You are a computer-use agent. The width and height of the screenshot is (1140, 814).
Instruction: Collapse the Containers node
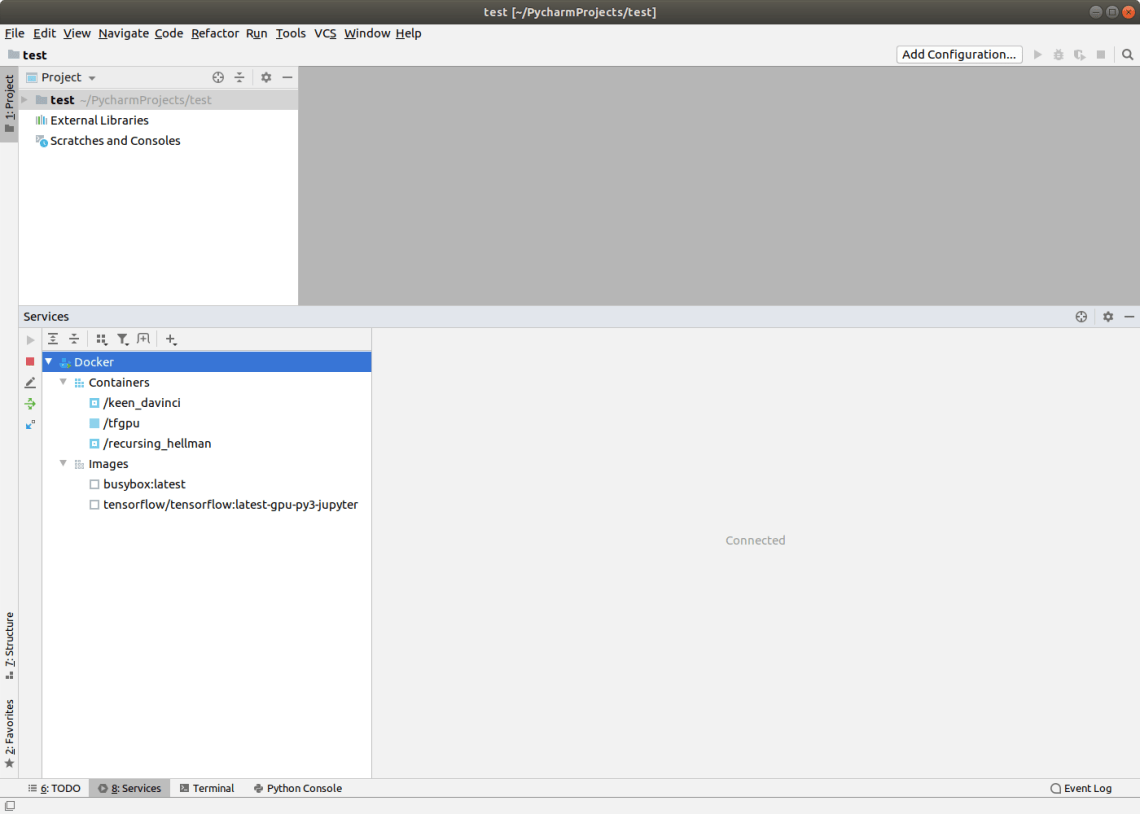pyautogui.click(x=63, y=382)
